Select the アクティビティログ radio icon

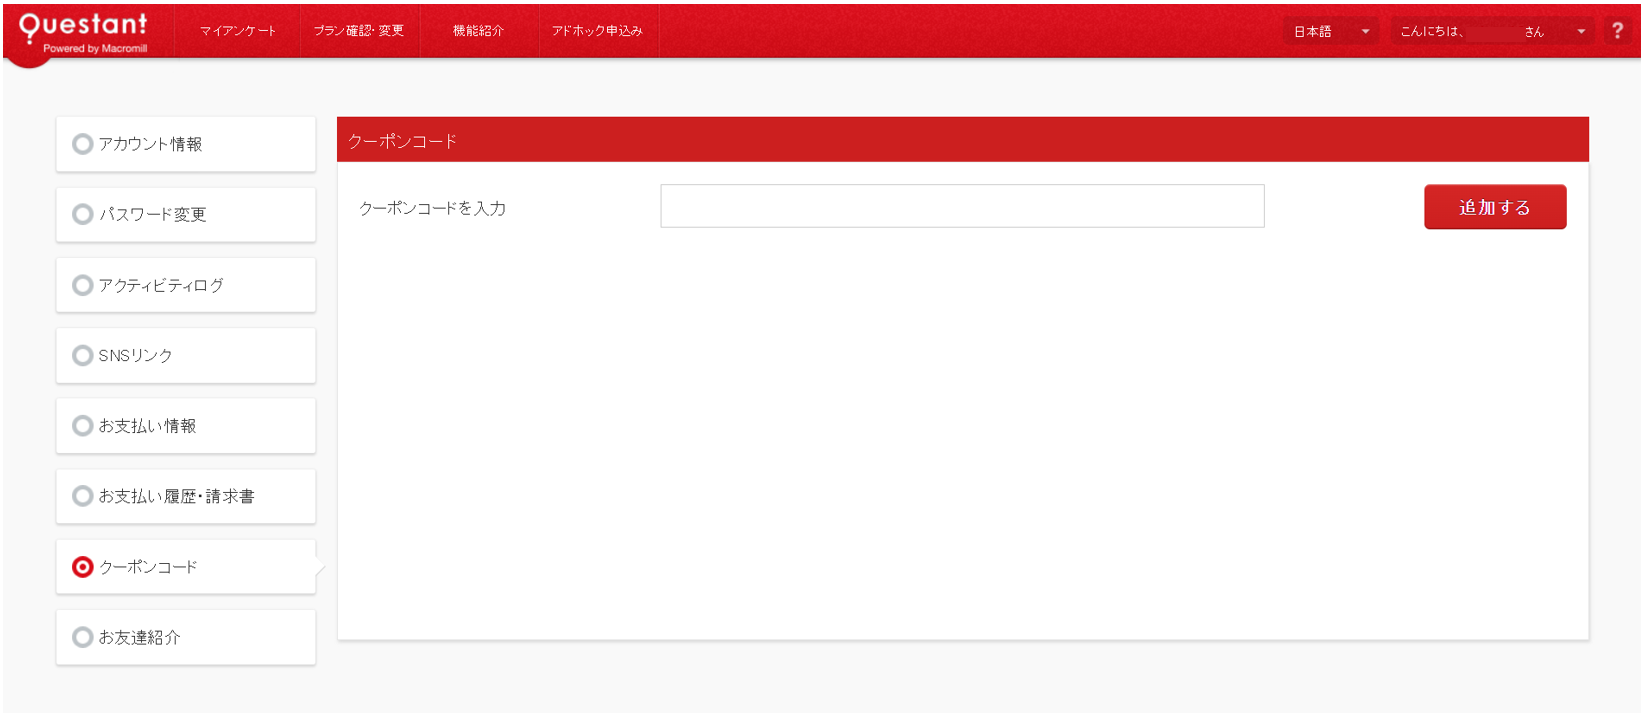(83, 285)
